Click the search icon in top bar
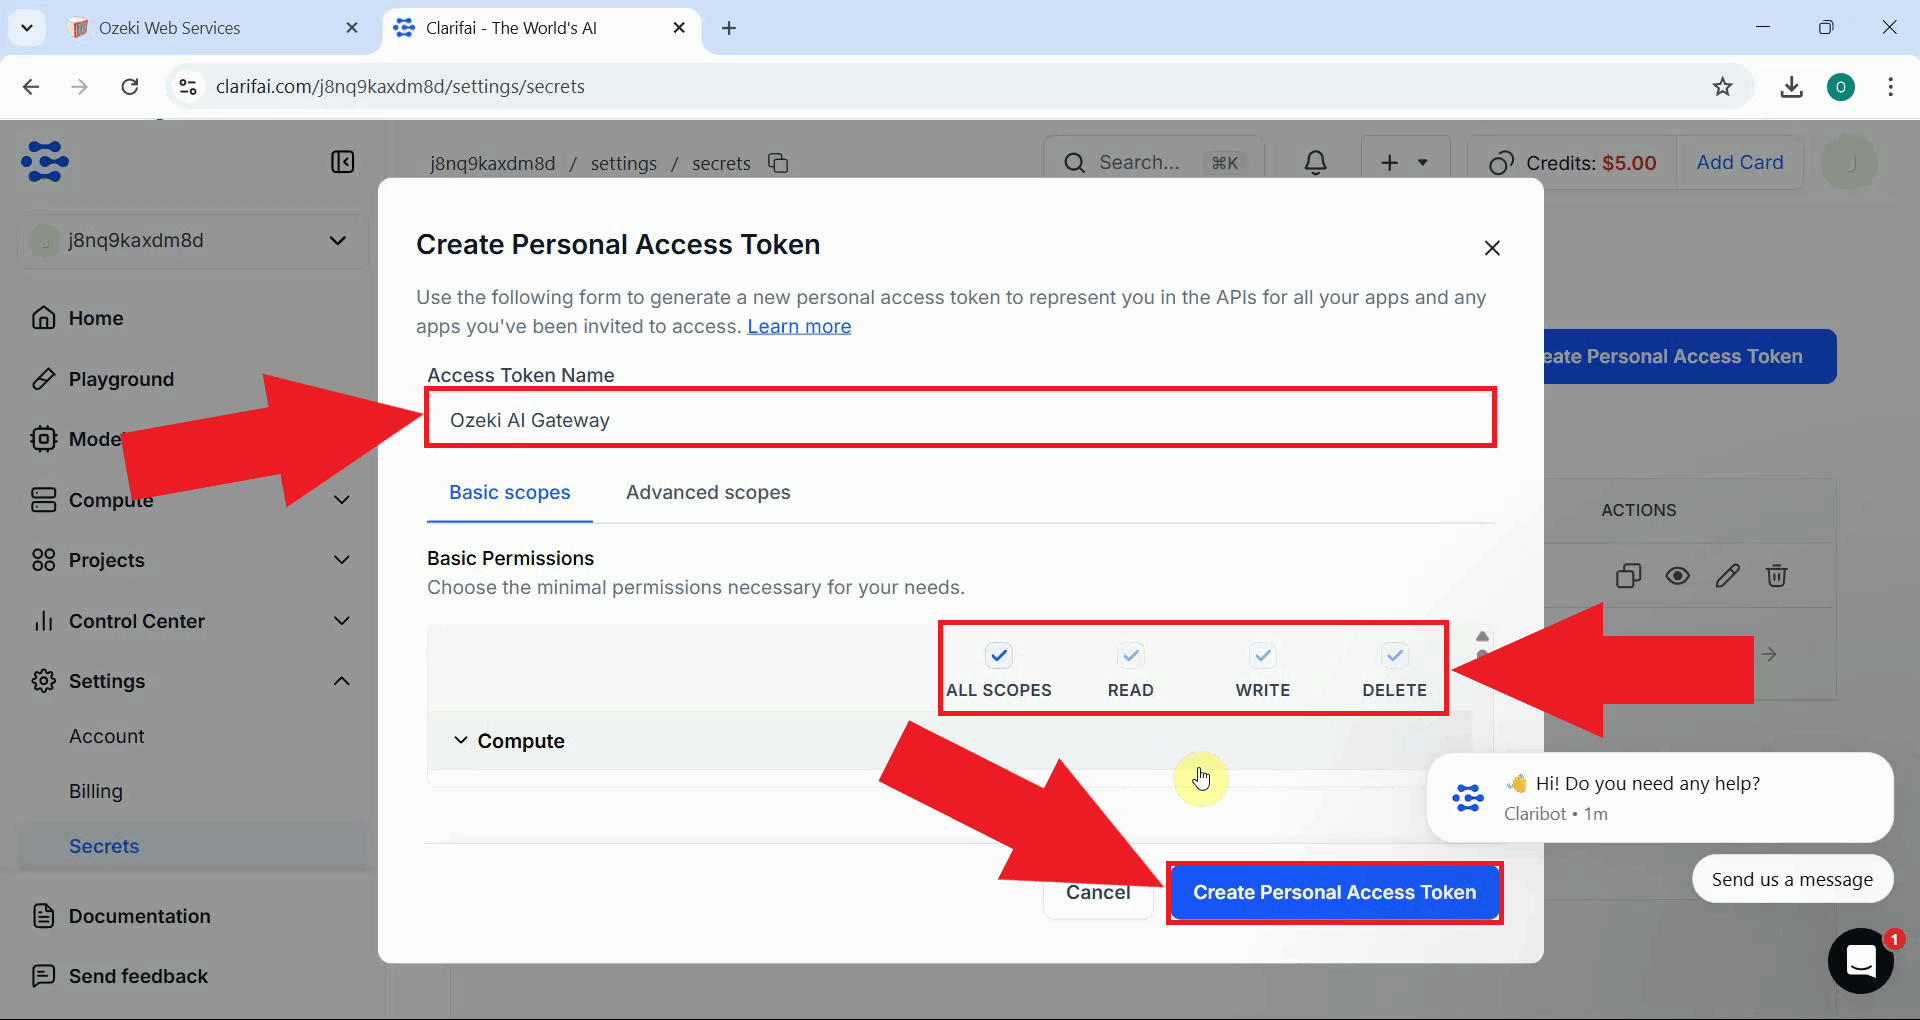 (1075, 162)
